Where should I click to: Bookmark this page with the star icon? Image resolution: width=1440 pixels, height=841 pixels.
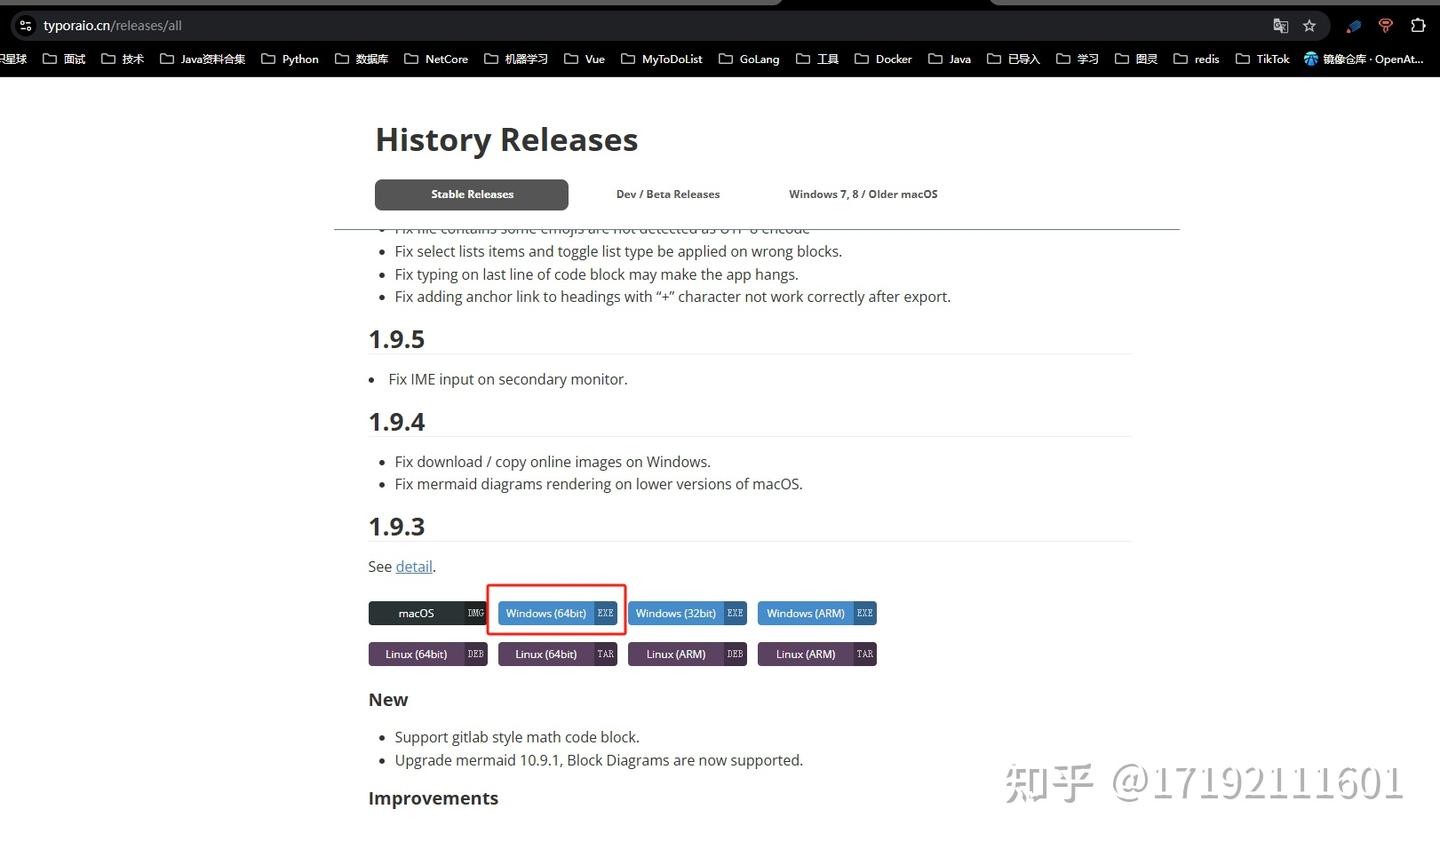[1309, 26]
